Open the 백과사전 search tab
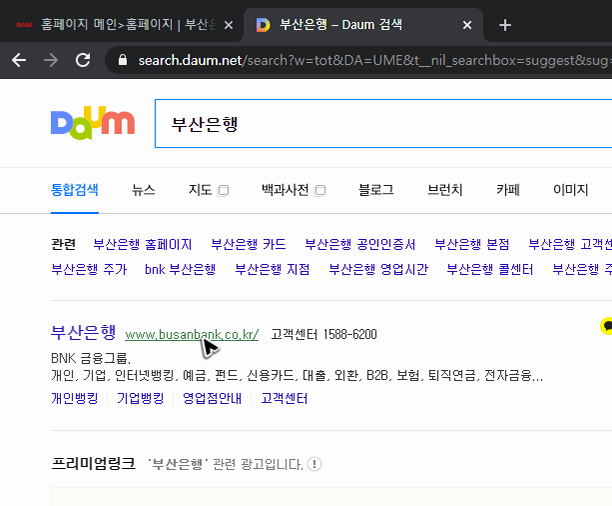Image resolution: width=612 pixels, height=506 pixels. (285, 190)
